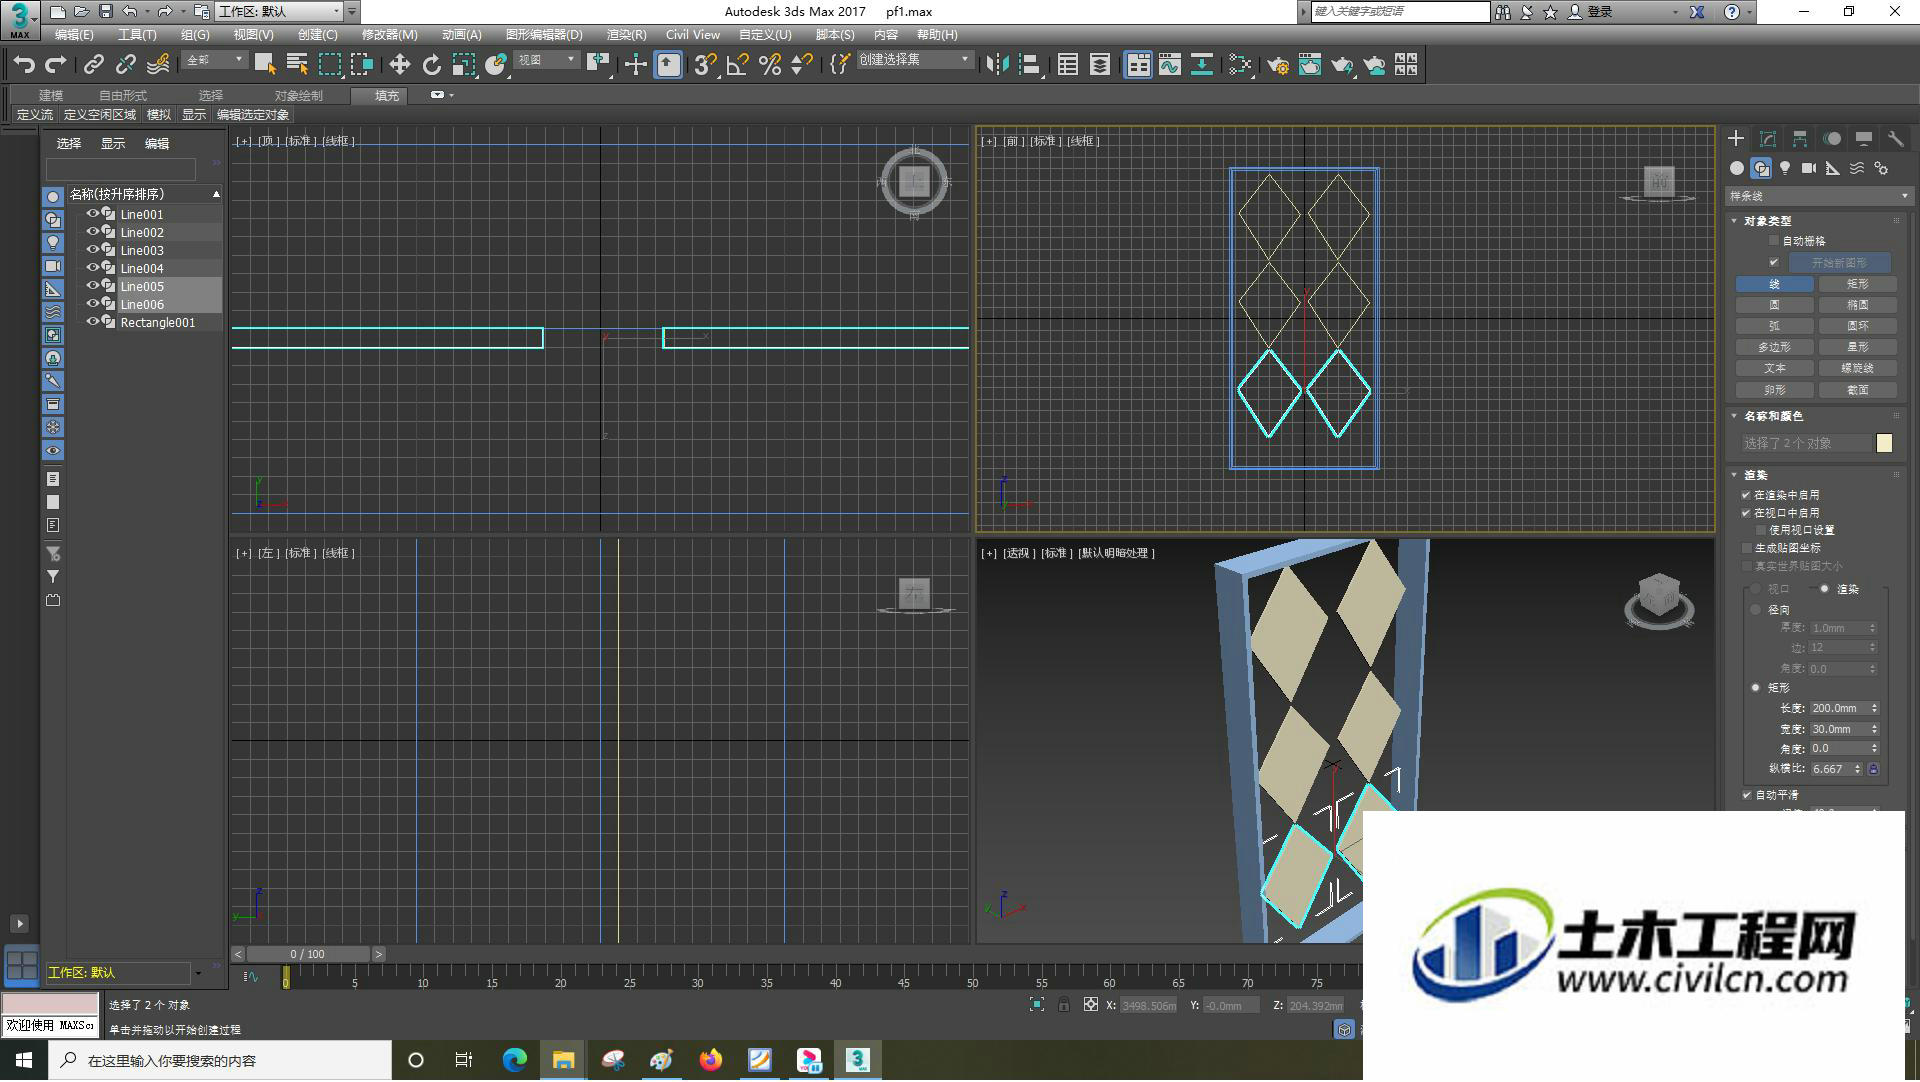The image size is (1920, 1082).
Task: Toggle Angle Snap button
Action: [x=737, y=65]
